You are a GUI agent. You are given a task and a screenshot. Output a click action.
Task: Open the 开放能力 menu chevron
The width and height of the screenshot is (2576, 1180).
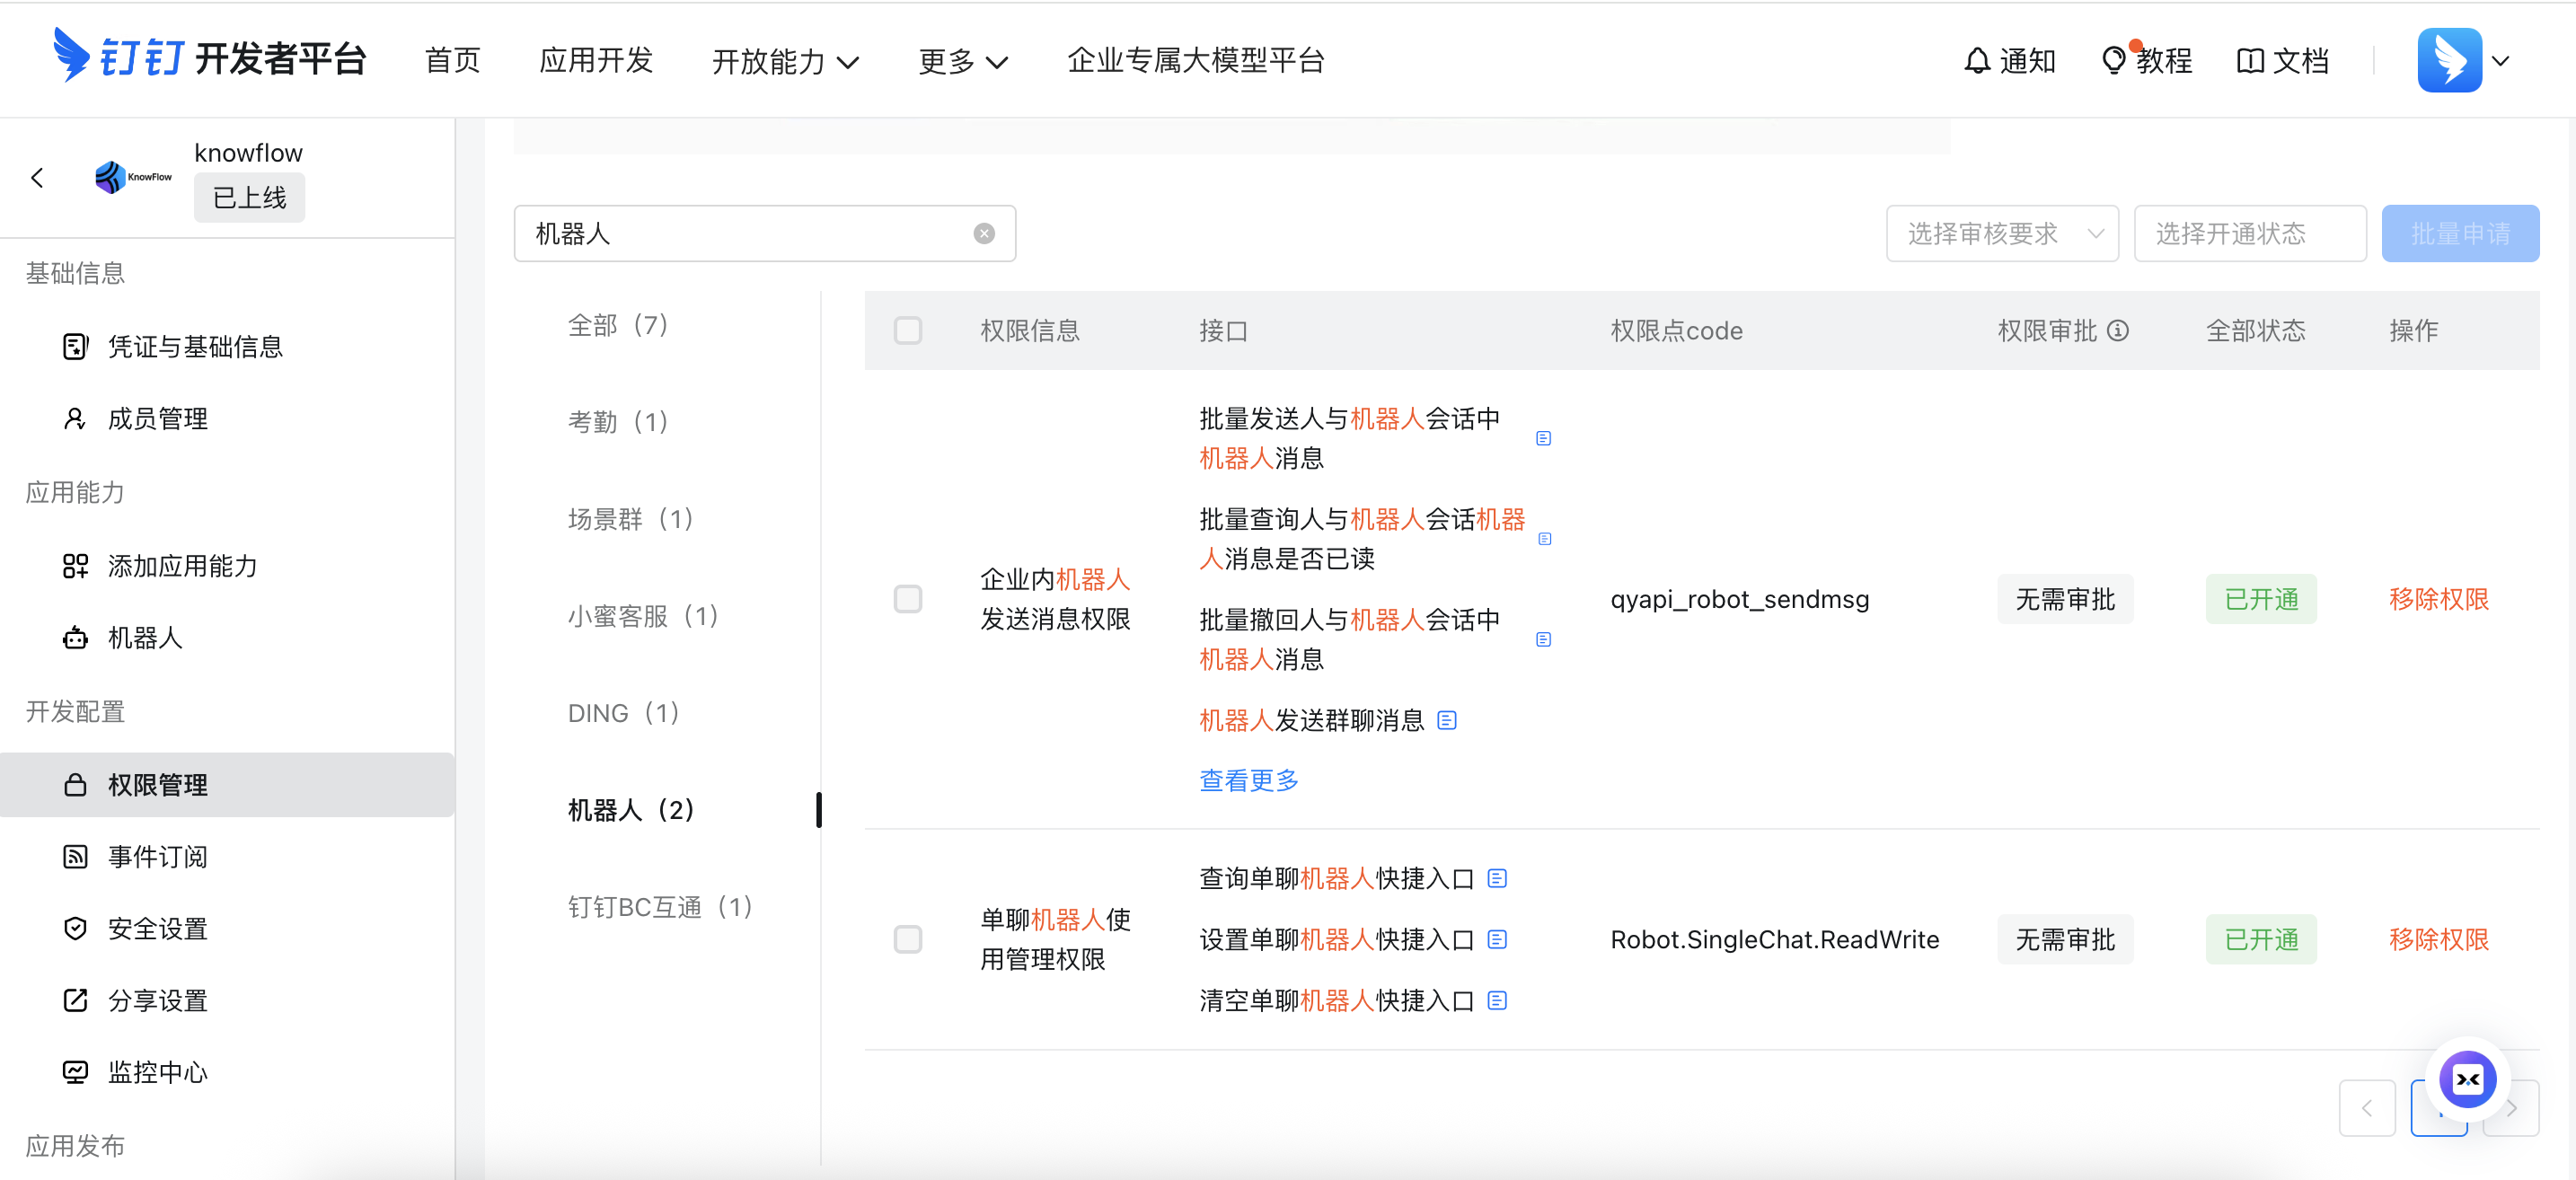point(851,62)
